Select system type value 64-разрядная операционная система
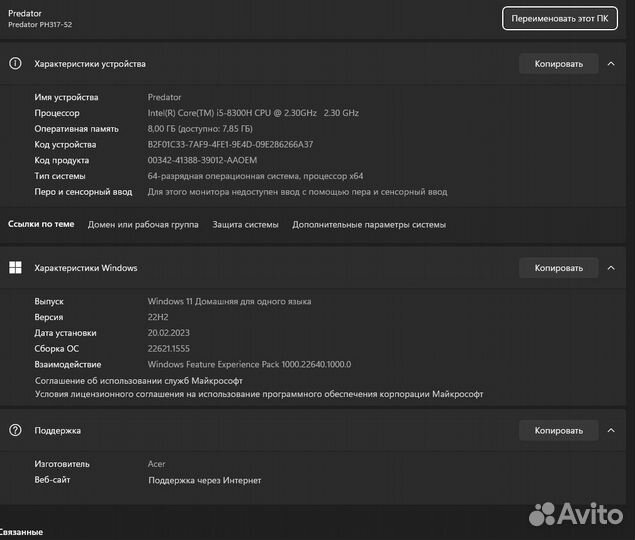635x540 pixels. (255, 176)
